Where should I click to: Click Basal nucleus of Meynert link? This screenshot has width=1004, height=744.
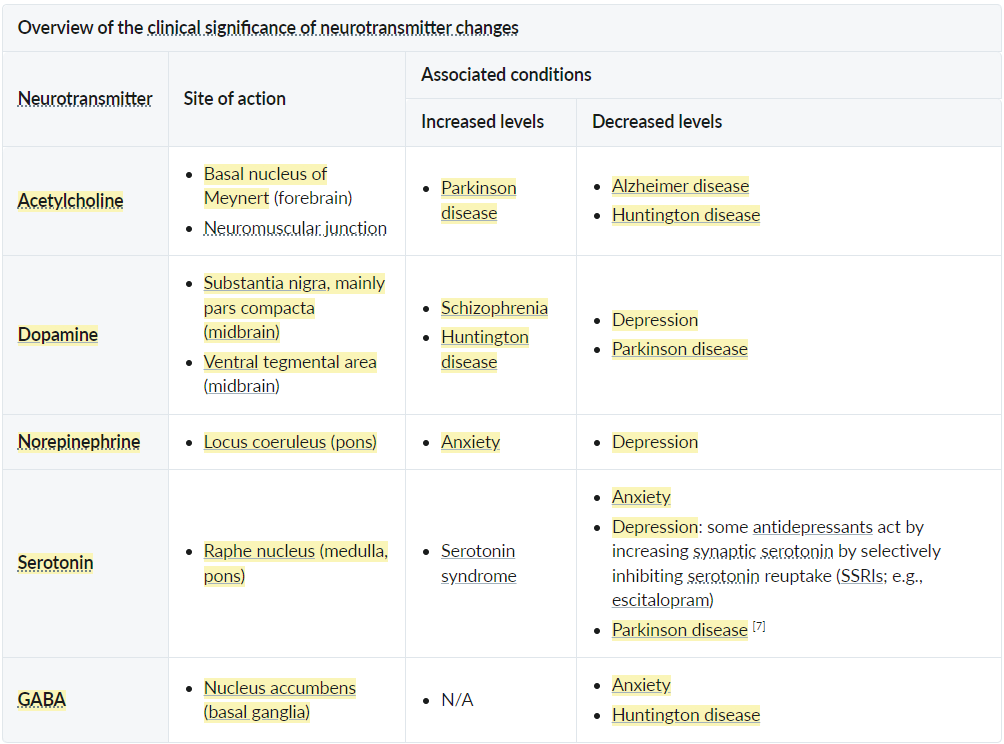(x=266, y=186)
